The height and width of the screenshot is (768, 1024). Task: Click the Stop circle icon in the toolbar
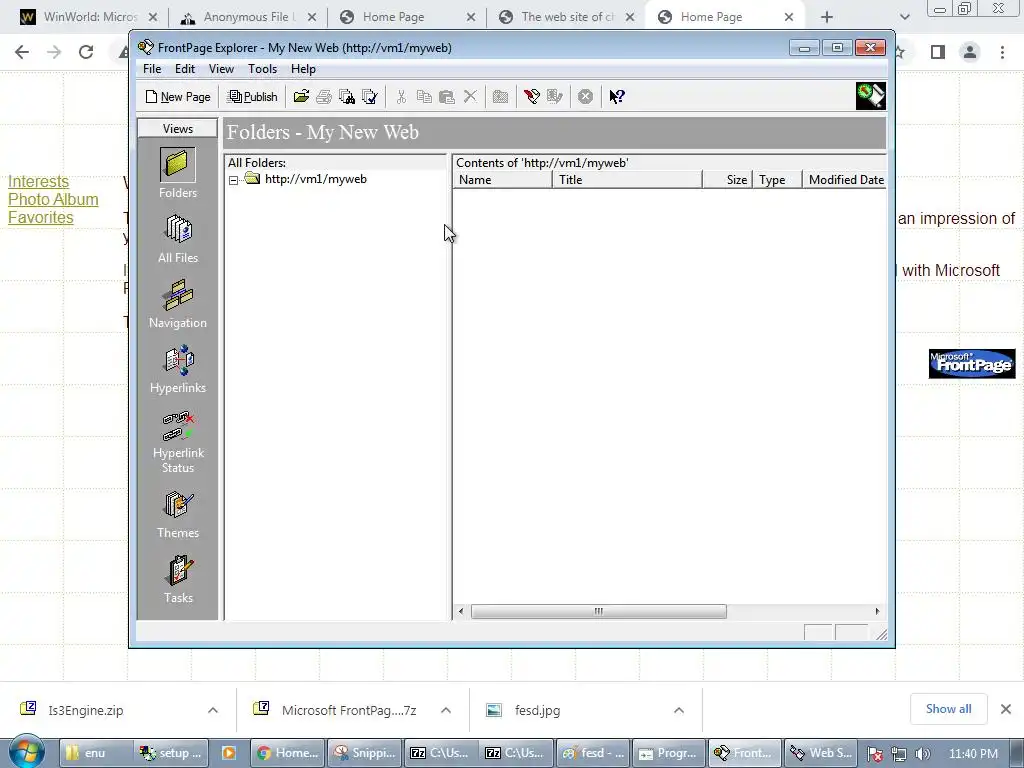pyautogui.click(x=585, y=97)
